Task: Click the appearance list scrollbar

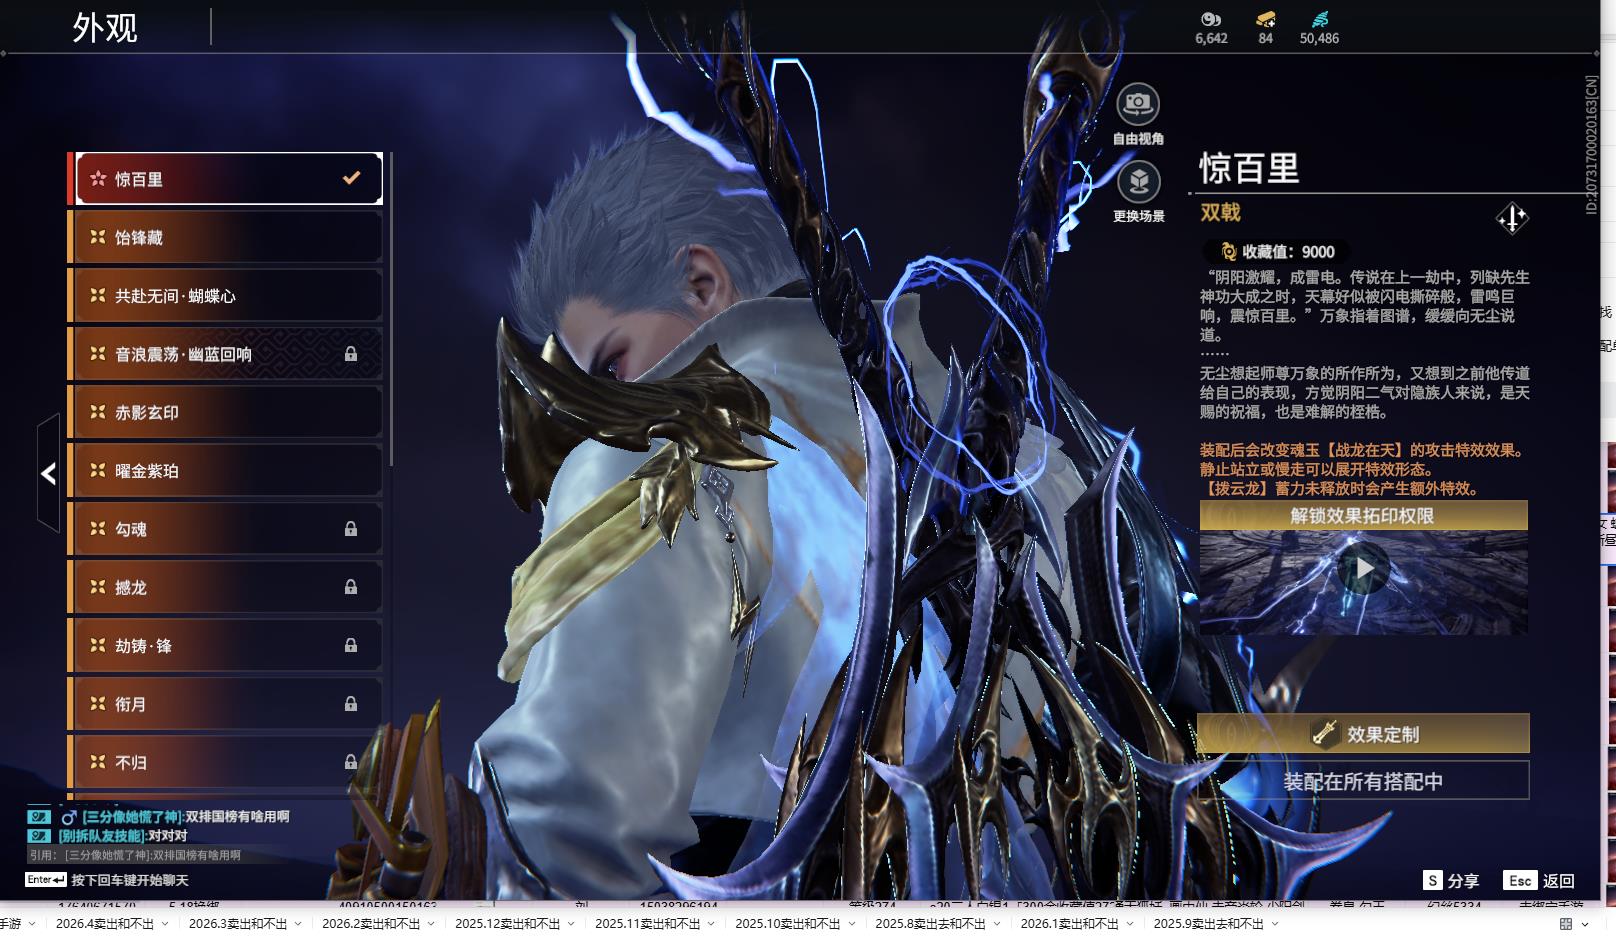Action: coord(390,310)
